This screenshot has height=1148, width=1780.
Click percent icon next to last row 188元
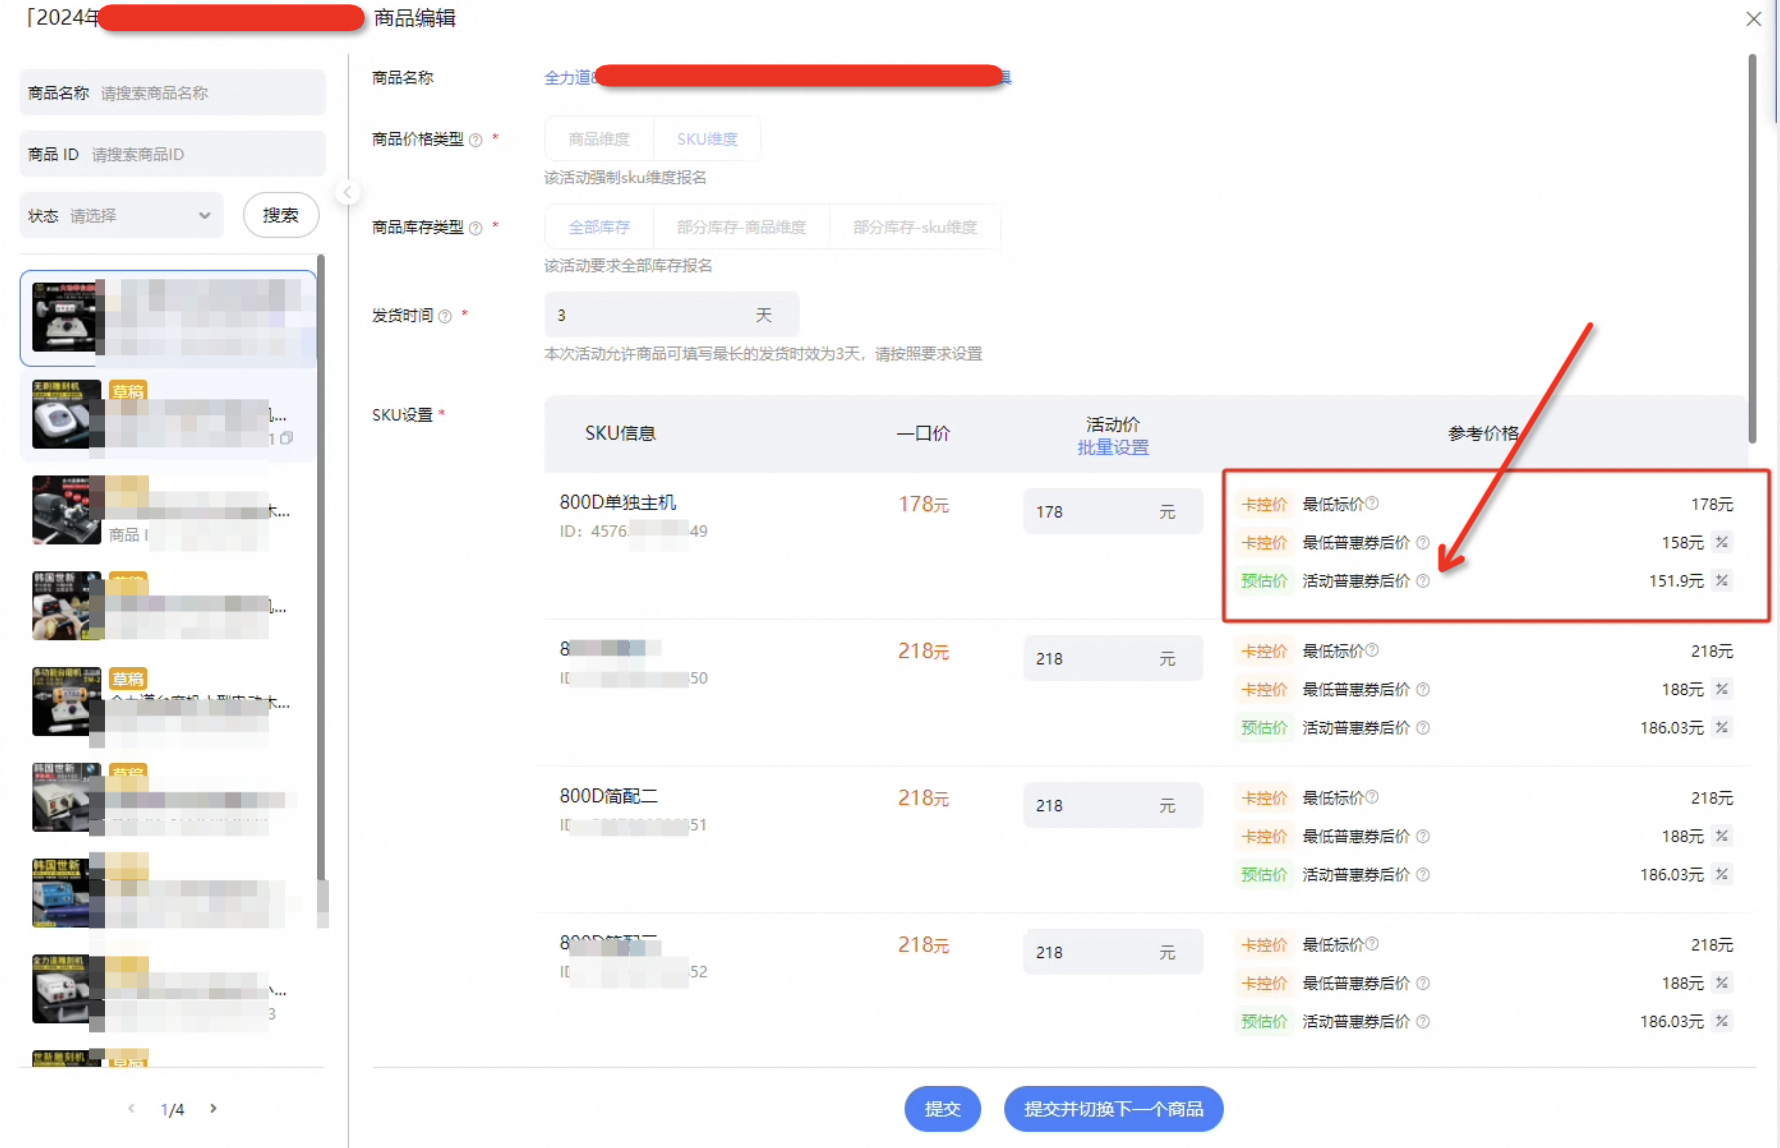[1721, 983]
